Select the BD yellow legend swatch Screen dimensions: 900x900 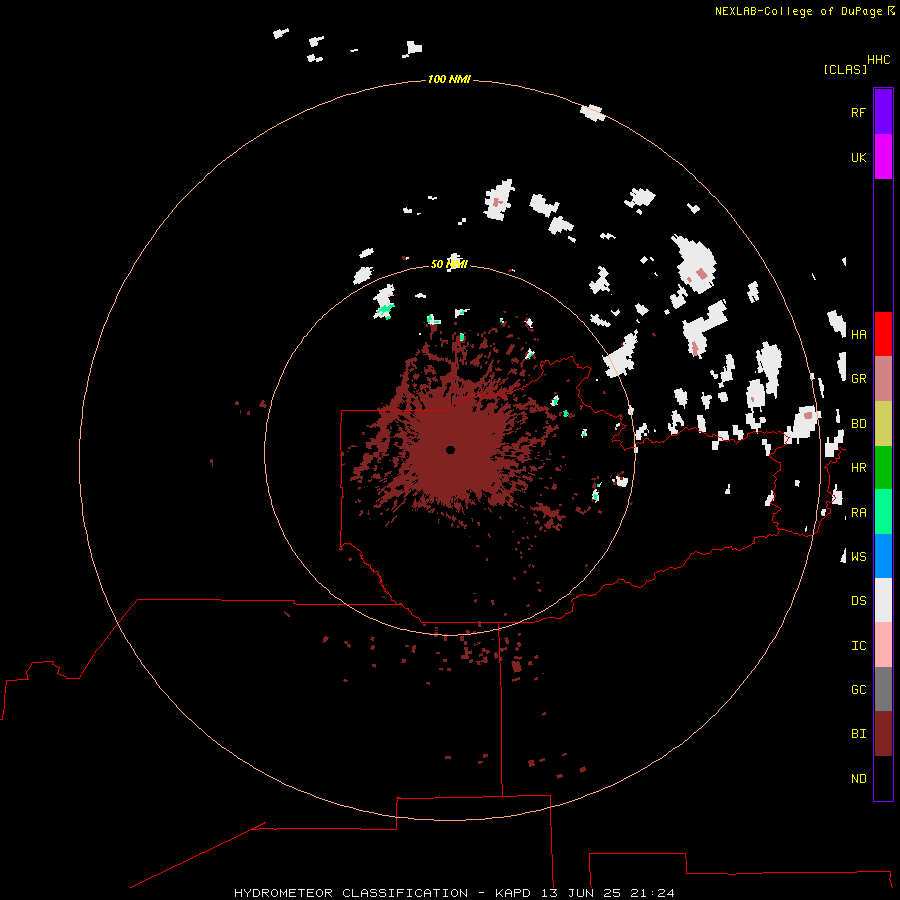point(883,424)
